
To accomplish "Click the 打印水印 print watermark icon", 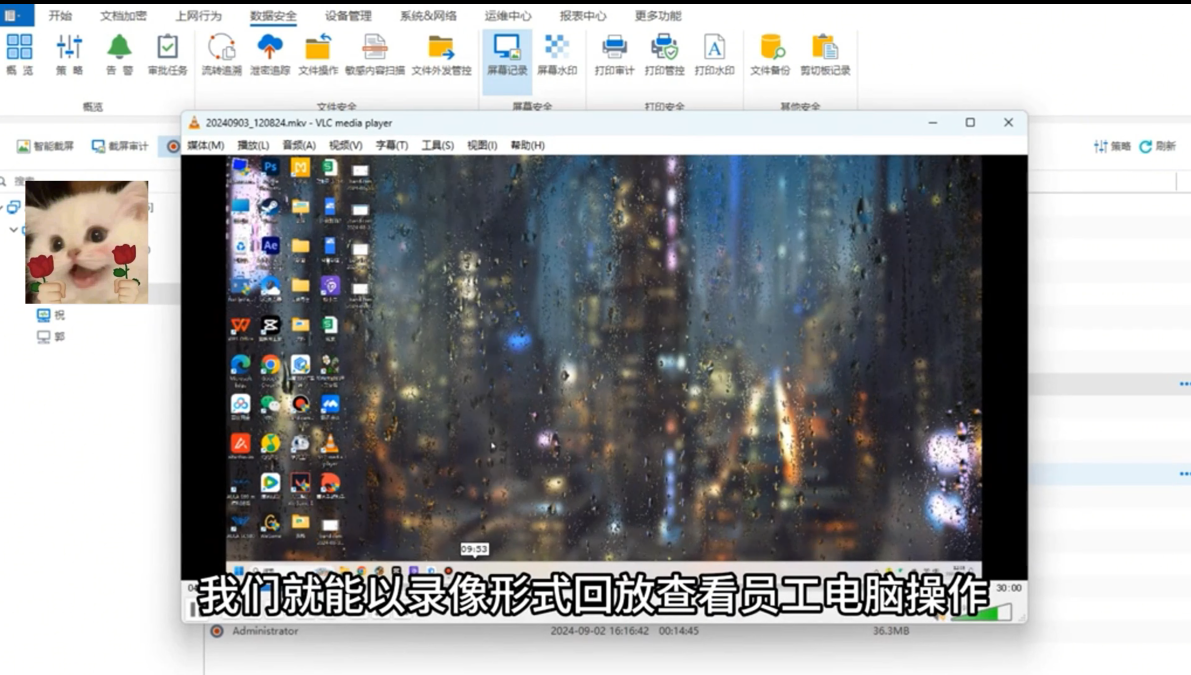I will (714, 55).
